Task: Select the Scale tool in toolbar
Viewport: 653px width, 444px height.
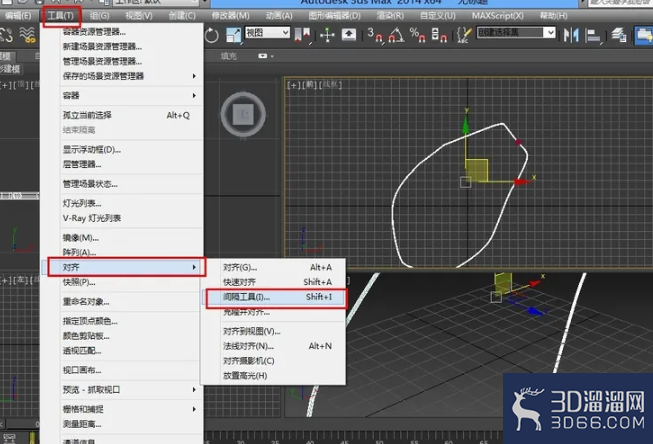Action: coord(234,35)
